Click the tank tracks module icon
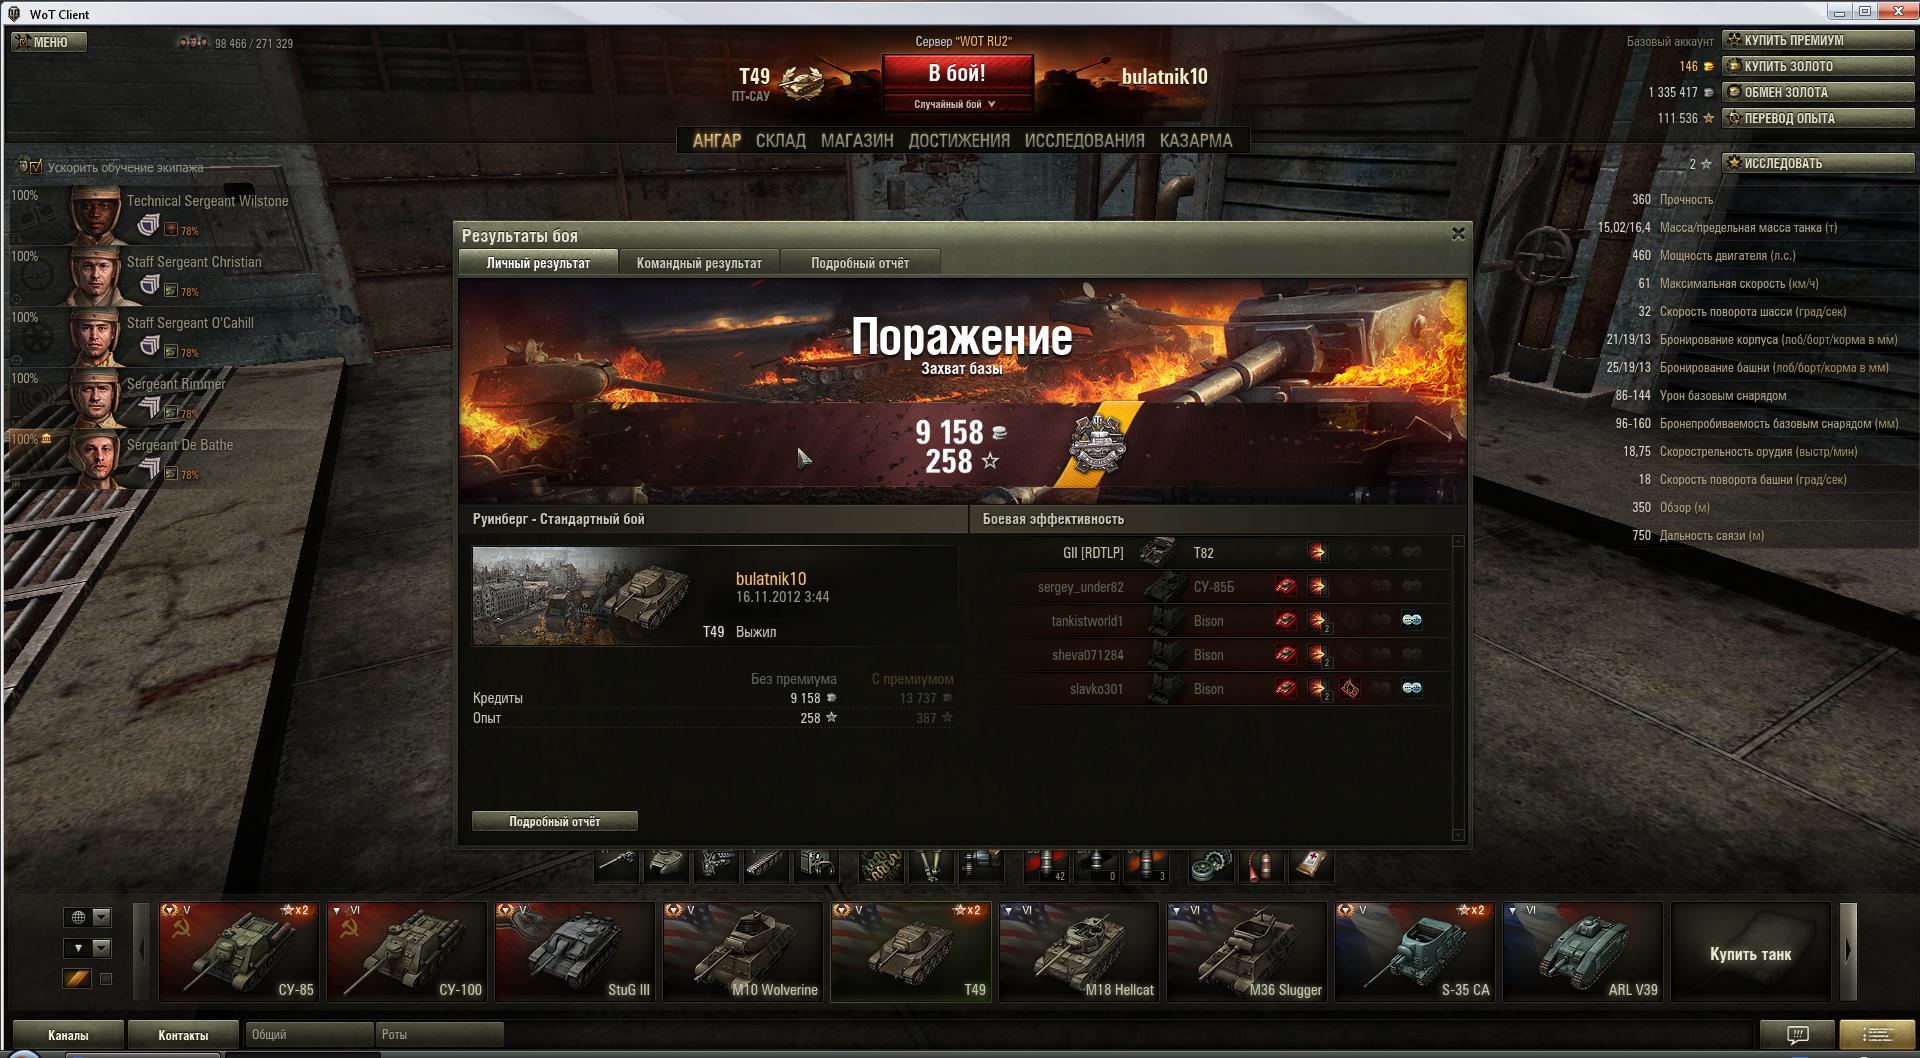 click(x=766, y=865)
